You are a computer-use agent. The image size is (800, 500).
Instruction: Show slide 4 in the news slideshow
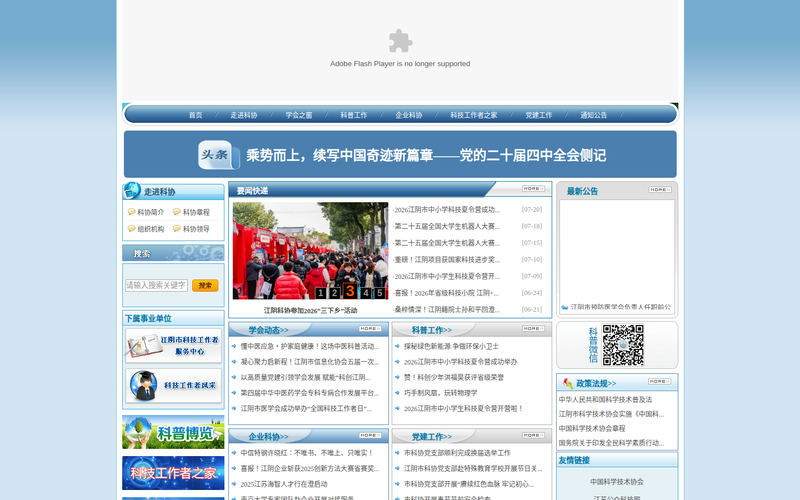click(x=366, y=293)
